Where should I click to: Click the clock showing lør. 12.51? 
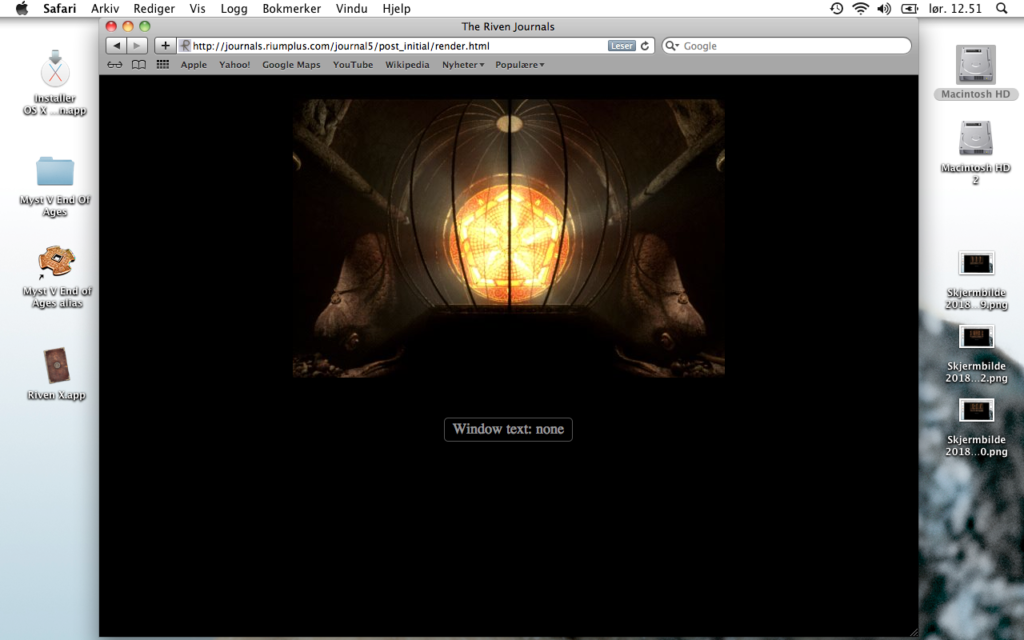pyautogui.click(x=955, y=8)
